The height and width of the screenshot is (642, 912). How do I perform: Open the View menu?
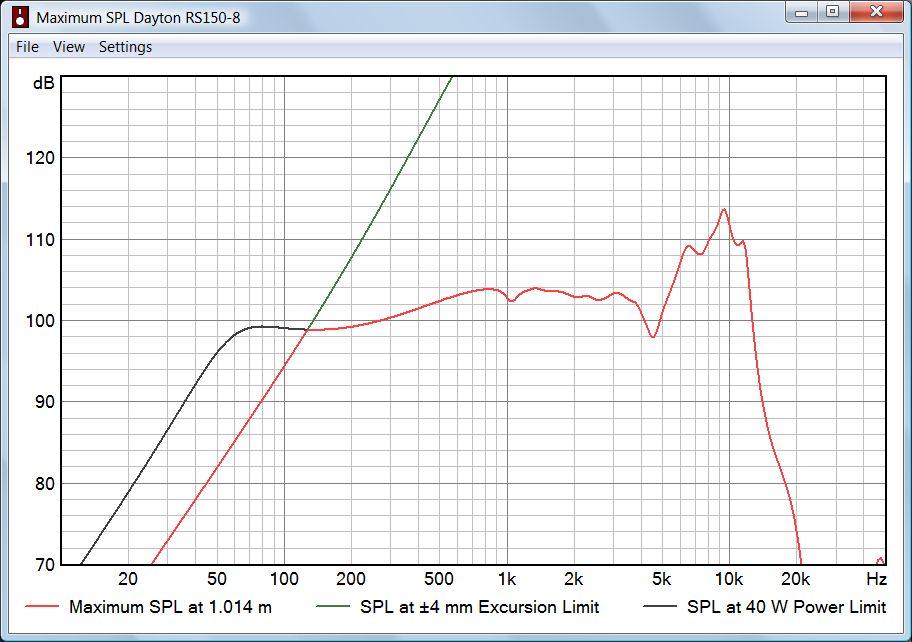click(x=69, y=47)
